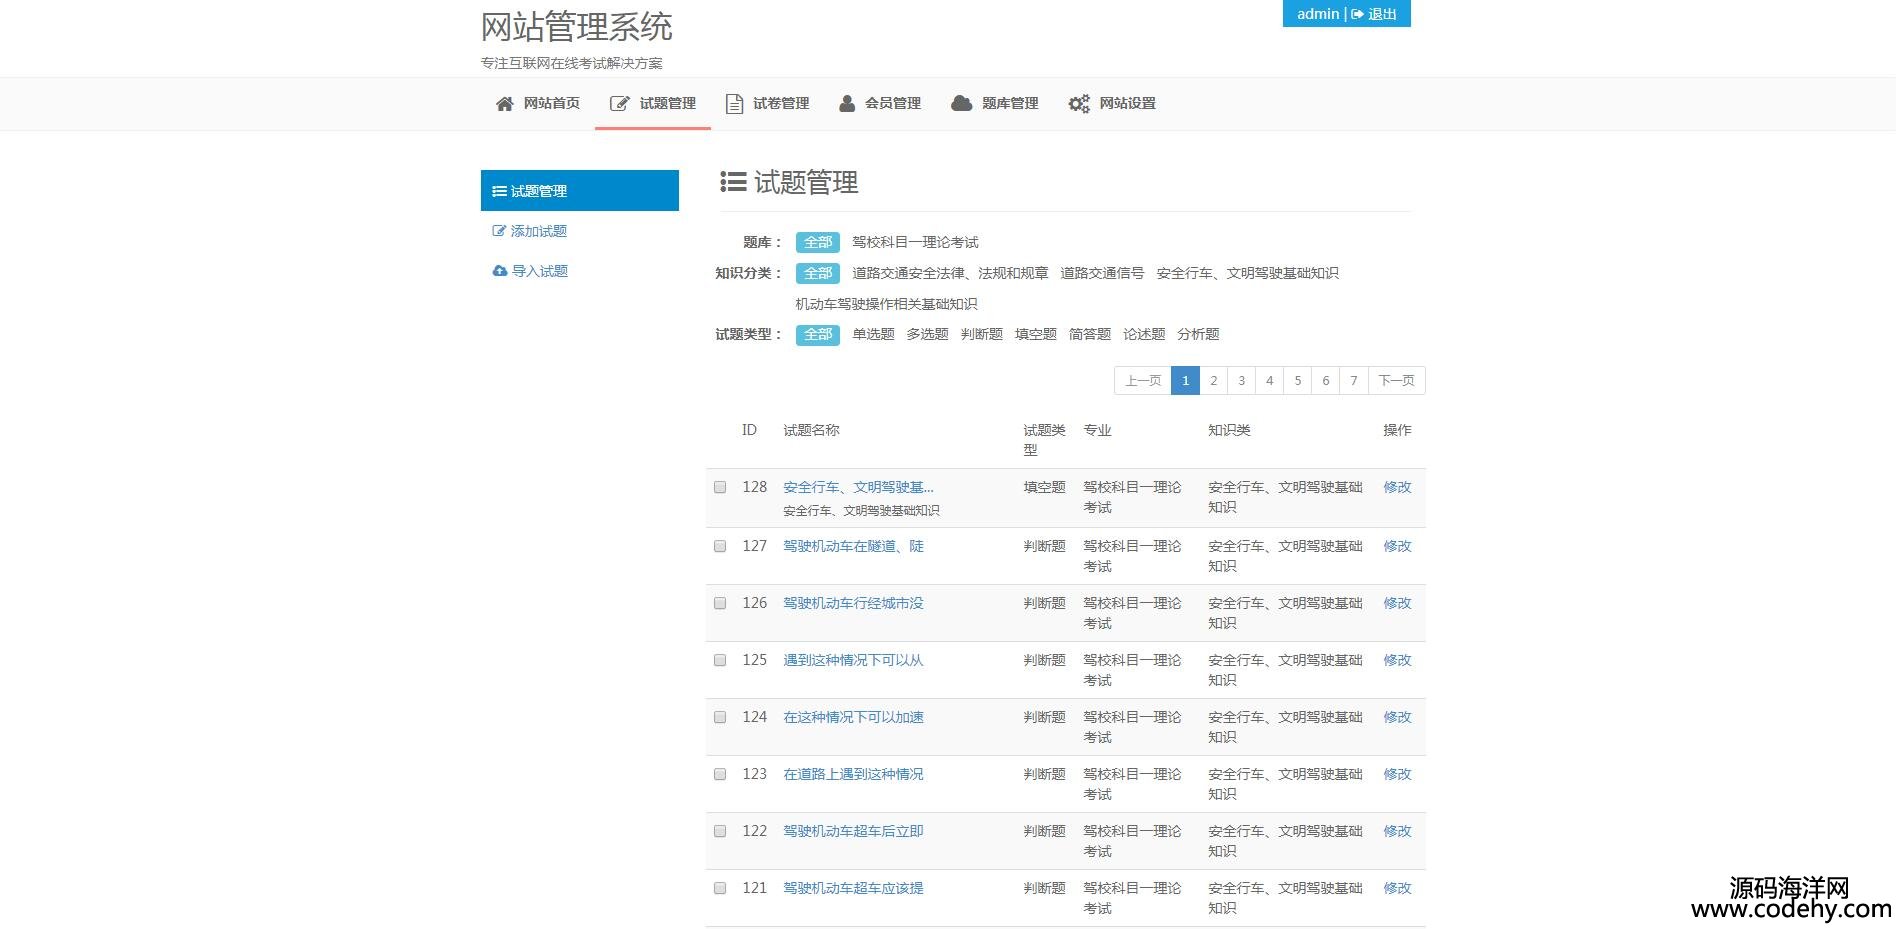
Task: Click the 退出 logout link
Action: click(x=1374, y=14)
